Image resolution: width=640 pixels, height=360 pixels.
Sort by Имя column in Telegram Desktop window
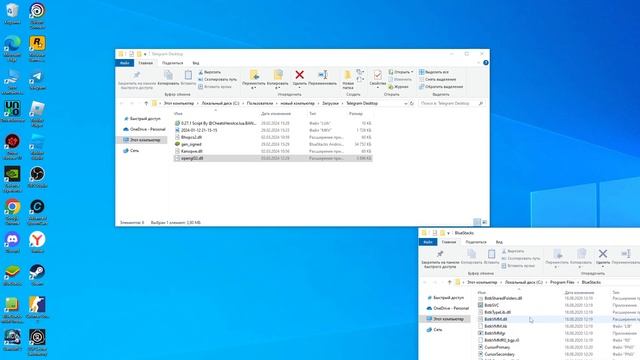click(178, 114)
